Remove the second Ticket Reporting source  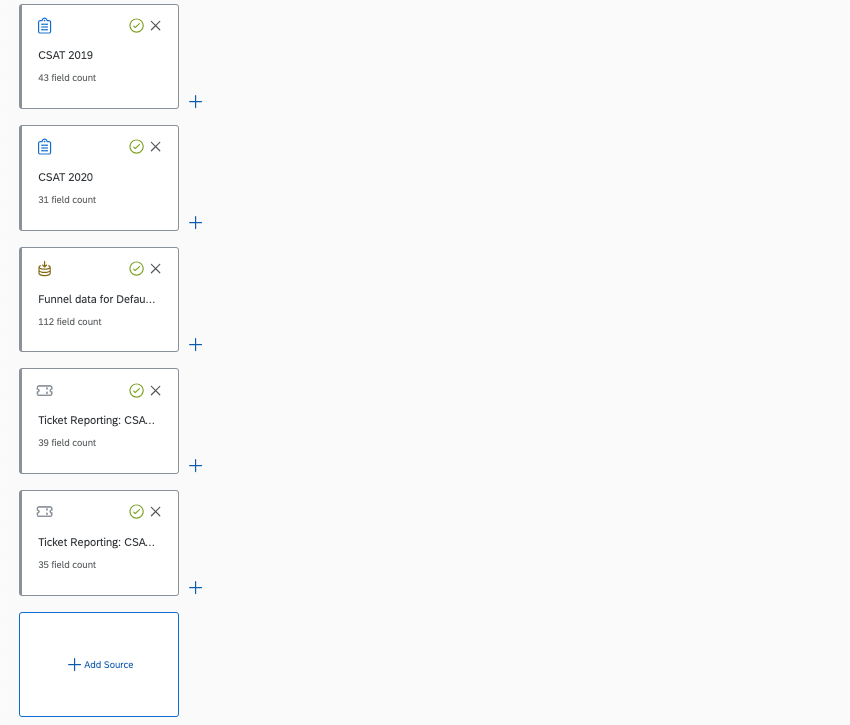156,511
